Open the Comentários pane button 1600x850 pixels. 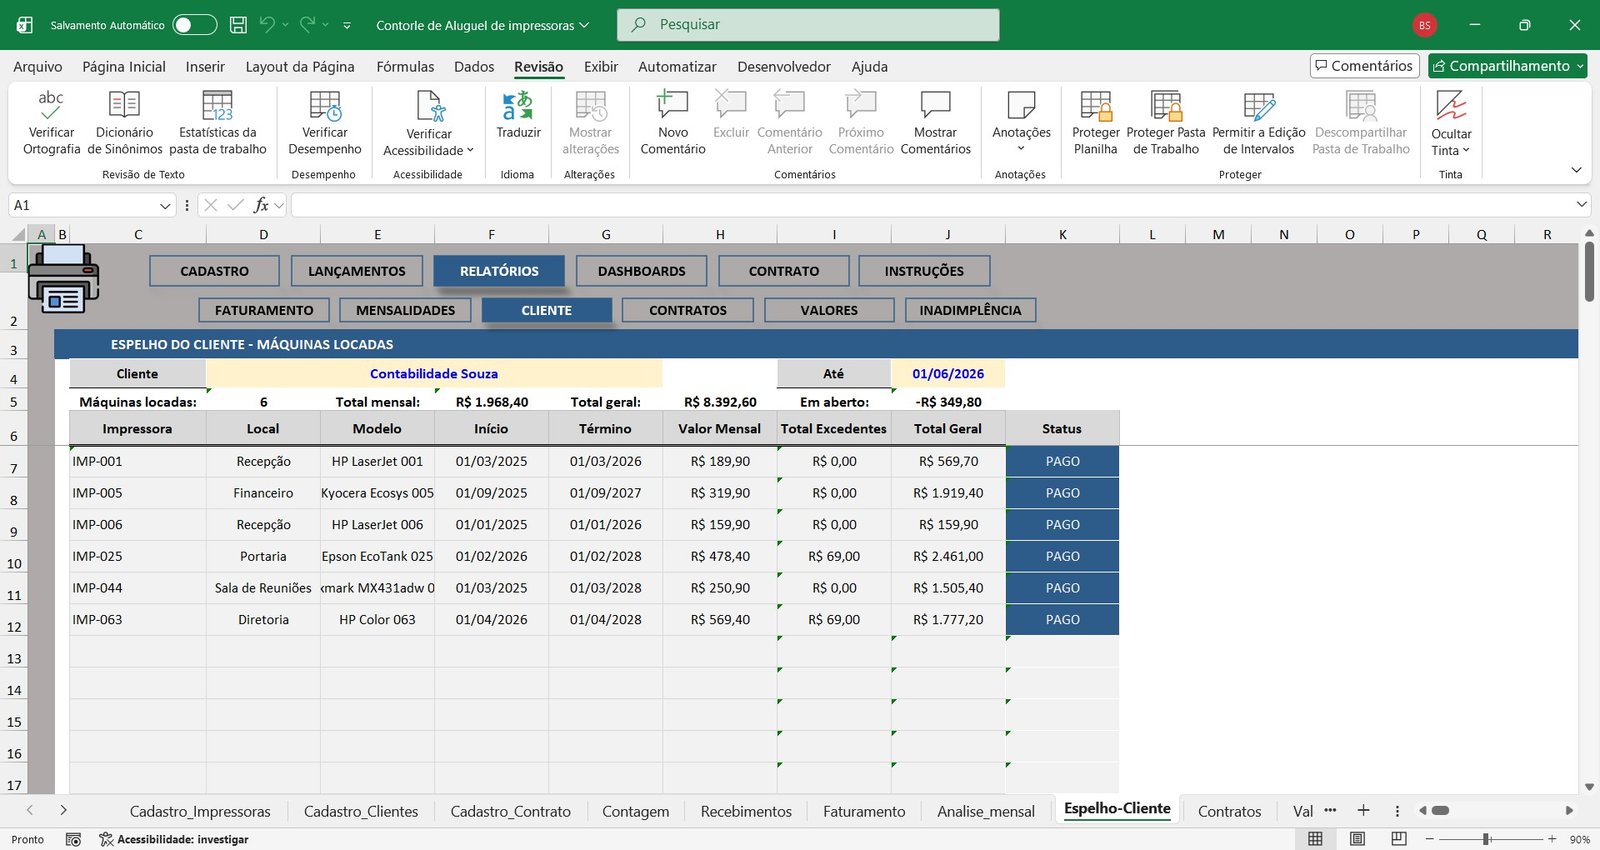1365,66
